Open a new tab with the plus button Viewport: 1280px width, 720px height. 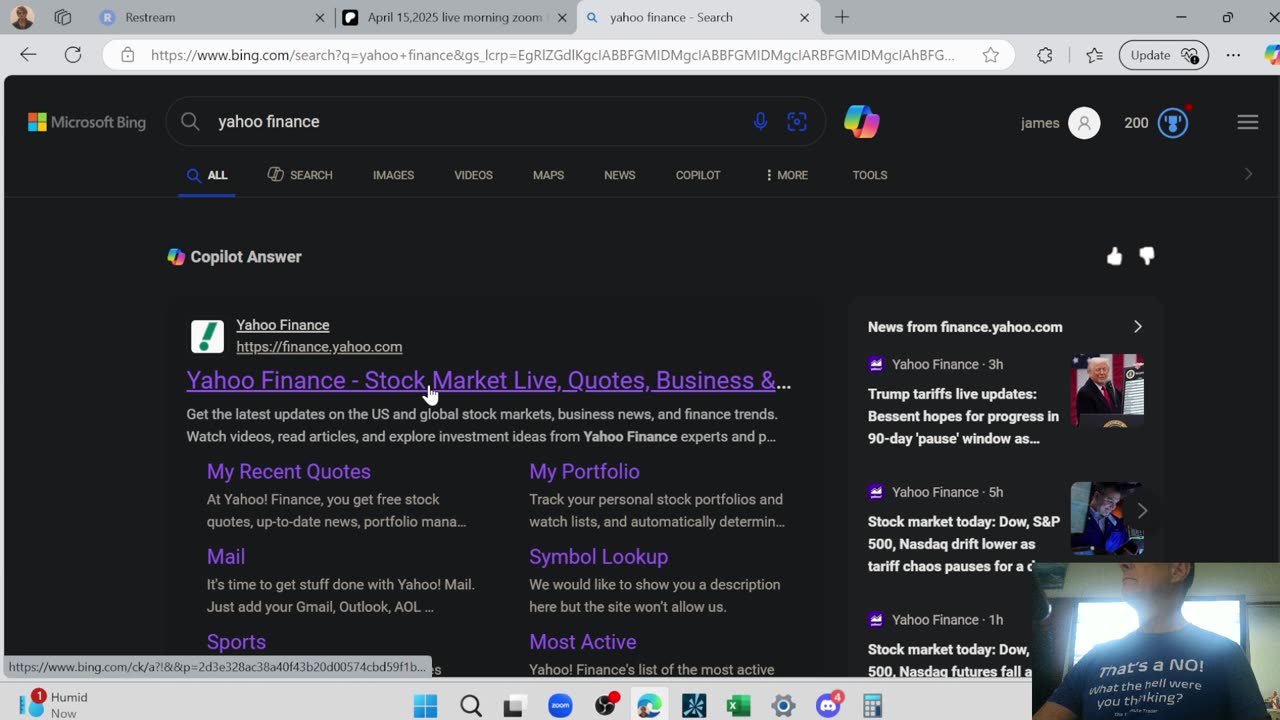tap(842, 17)
